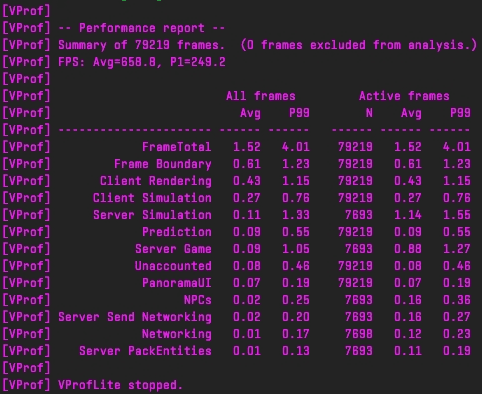Select the 'Server PackEntities' row label

pyautogui.click(x=145, y=351)
